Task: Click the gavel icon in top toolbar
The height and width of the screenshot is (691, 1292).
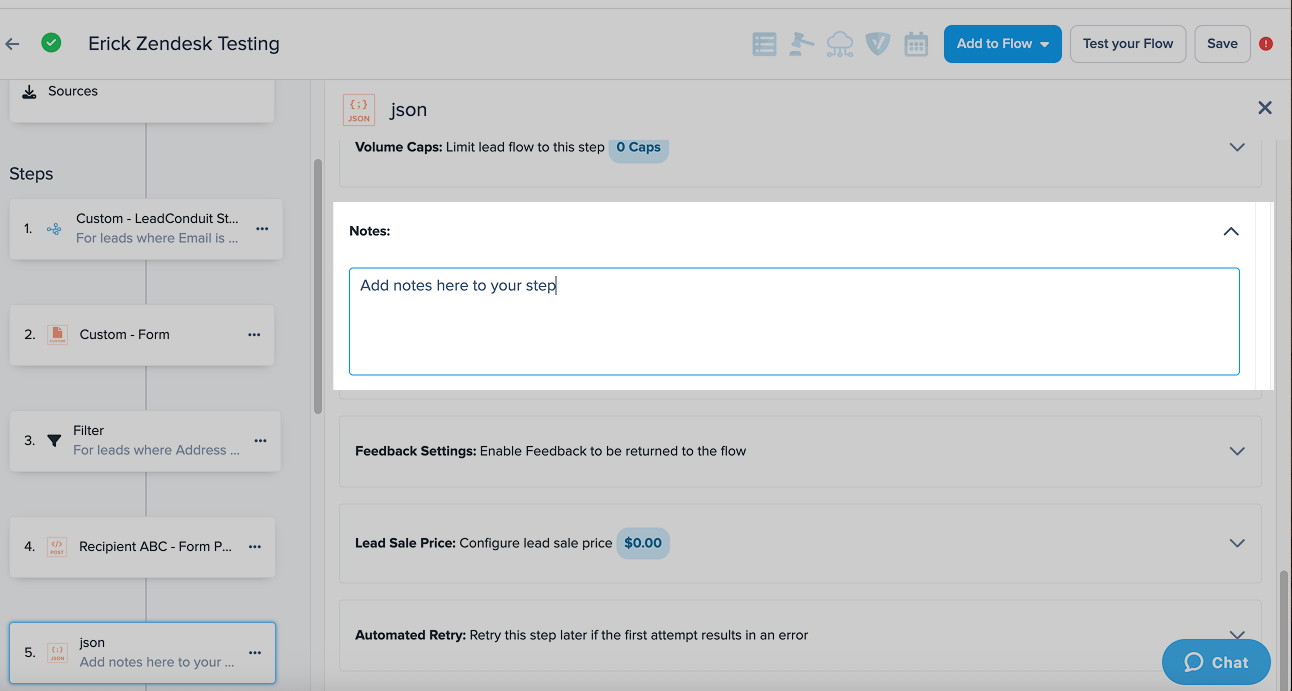Action: 801,44
